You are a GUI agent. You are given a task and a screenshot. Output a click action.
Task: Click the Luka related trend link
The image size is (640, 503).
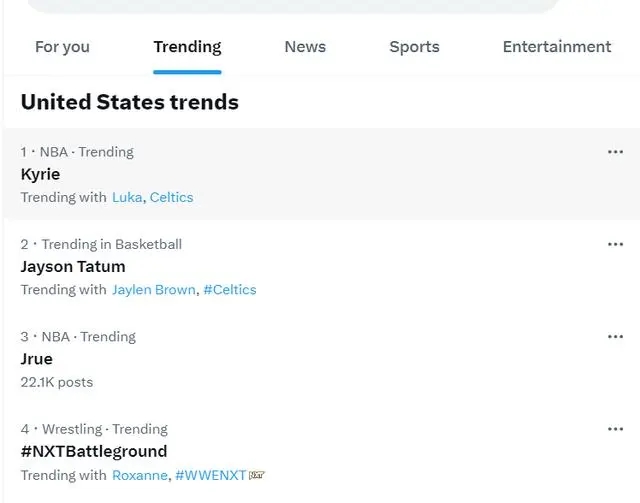127,197
